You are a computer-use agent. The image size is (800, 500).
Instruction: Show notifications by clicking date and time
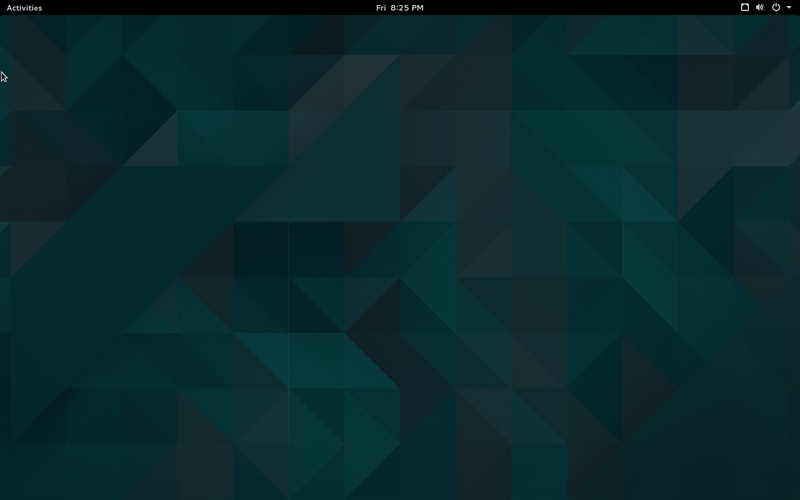pos(399,7)
